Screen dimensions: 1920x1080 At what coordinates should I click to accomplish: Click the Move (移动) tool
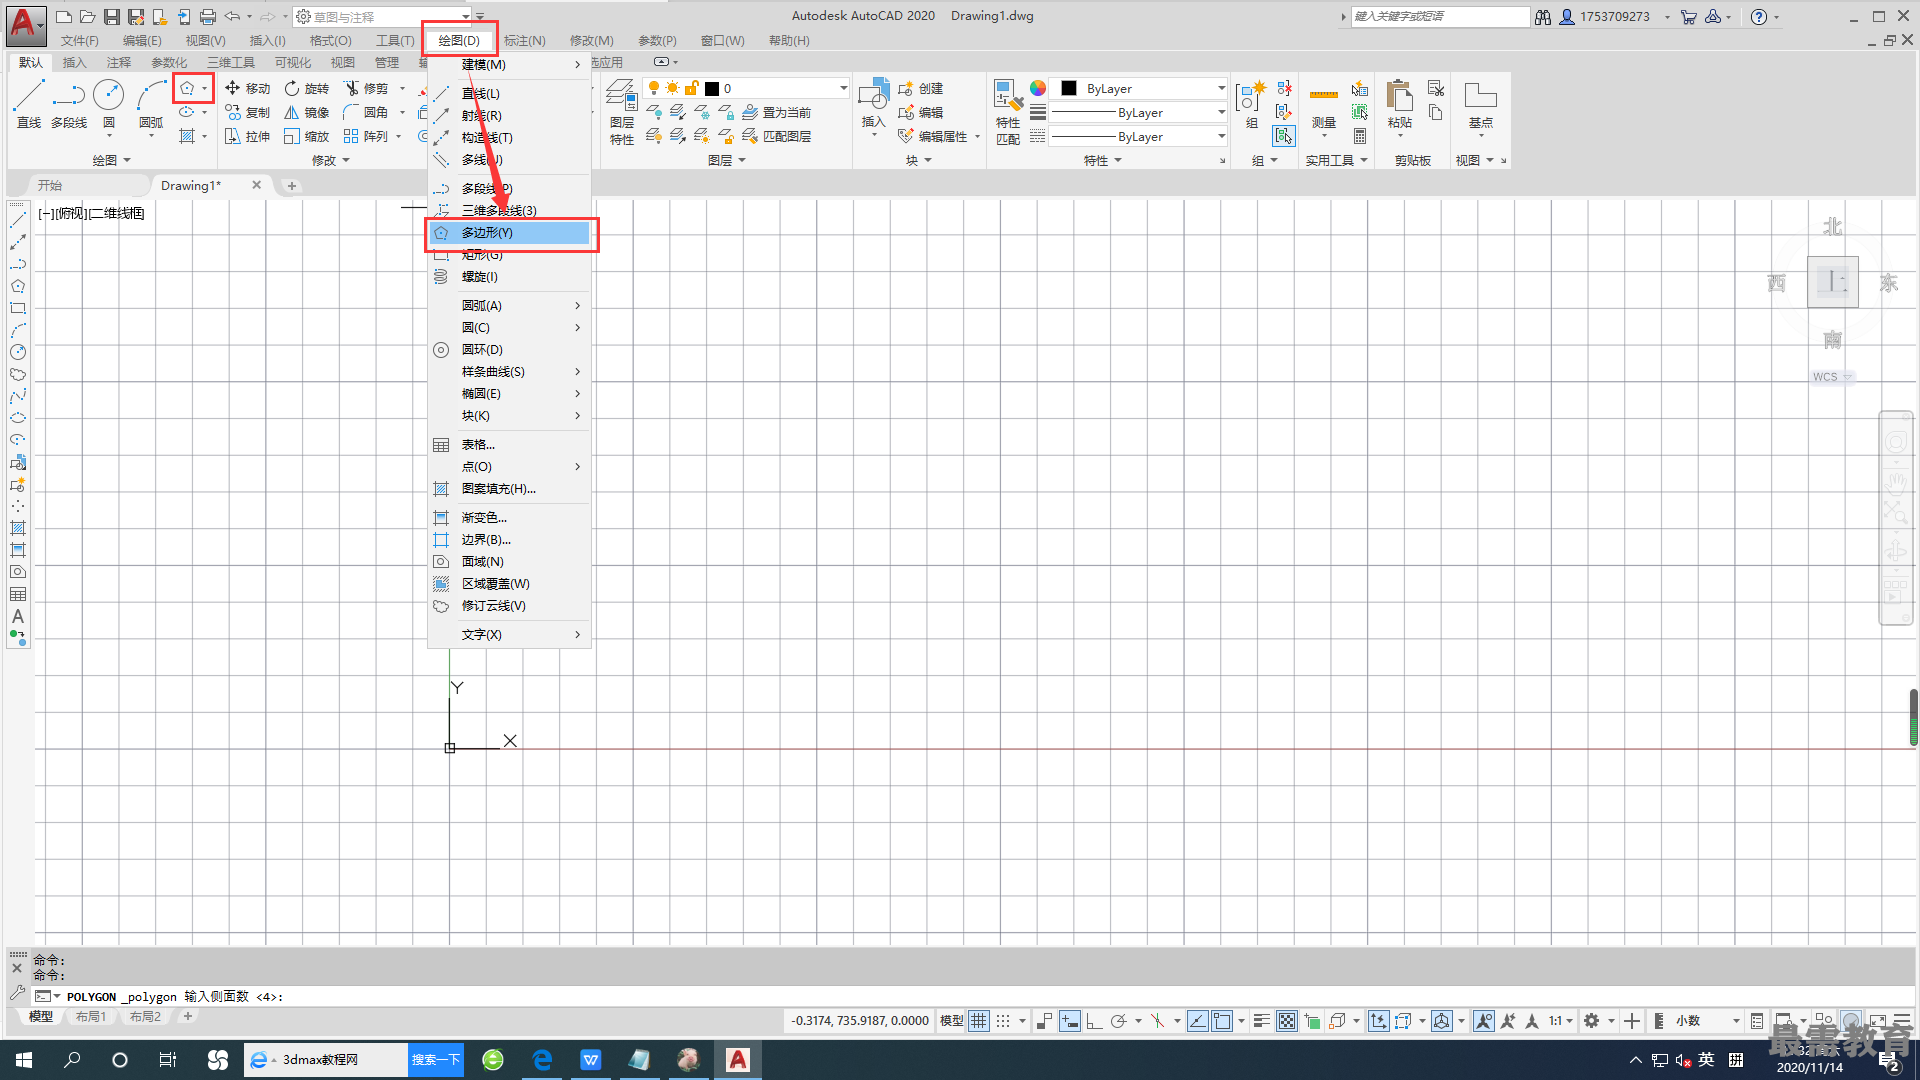point(248,88)
